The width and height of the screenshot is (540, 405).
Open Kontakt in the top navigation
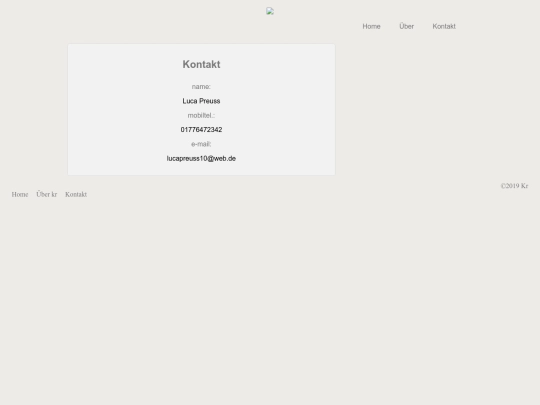click(444, 27)
